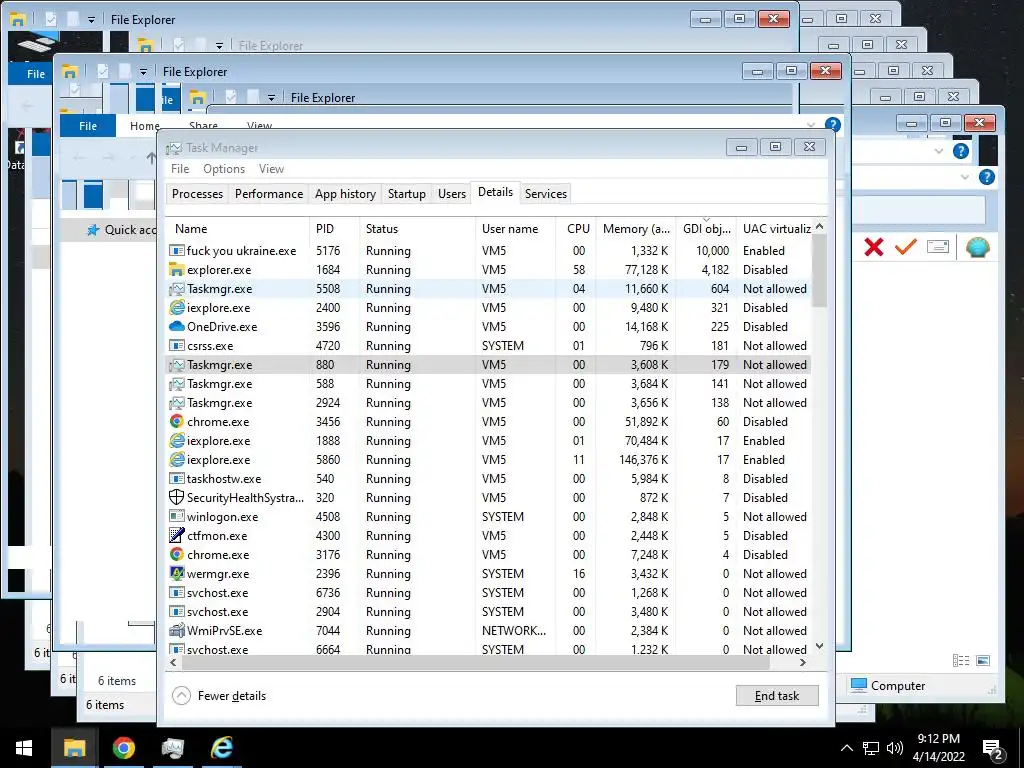The image size is (1024, 768).
Task: Click the clock showing 9:12 PM
Action: click(938, 739)
